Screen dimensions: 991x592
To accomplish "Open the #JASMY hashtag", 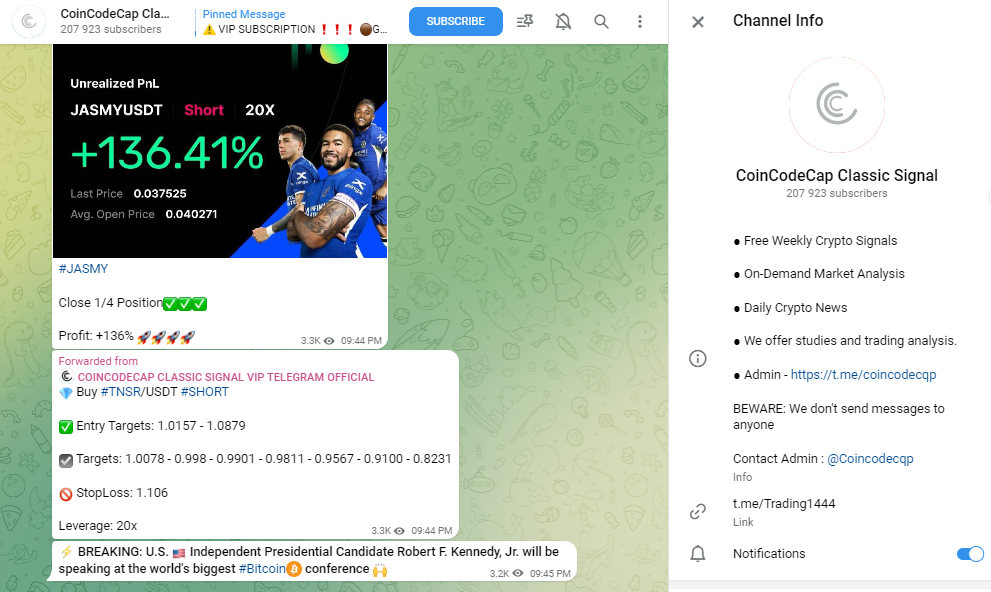I will coord(83,269).
